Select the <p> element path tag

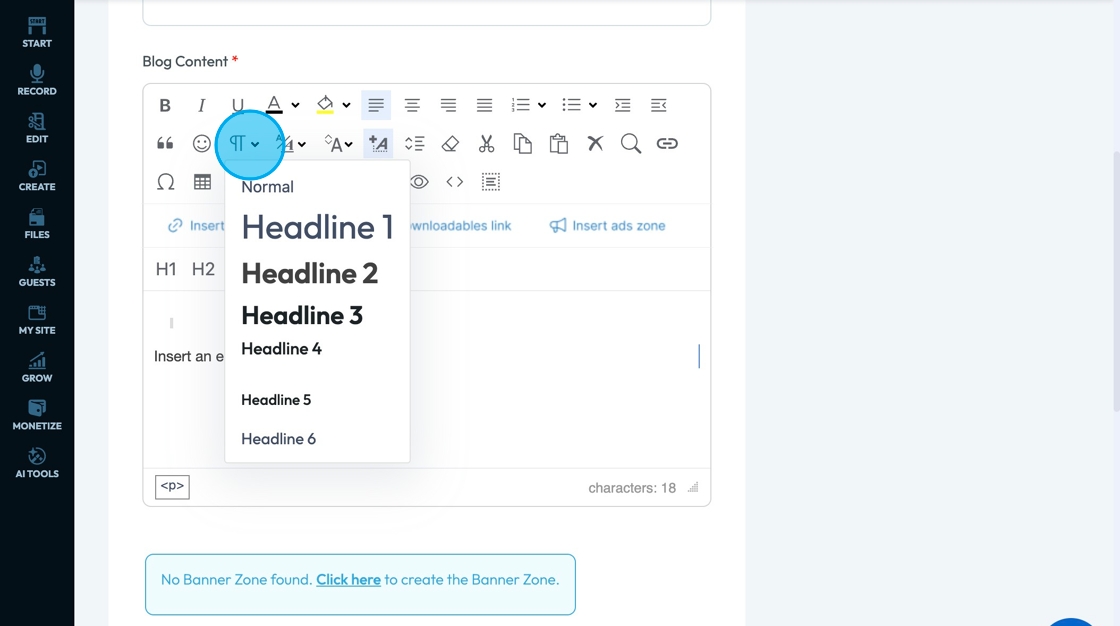click(x=172, y=487)
